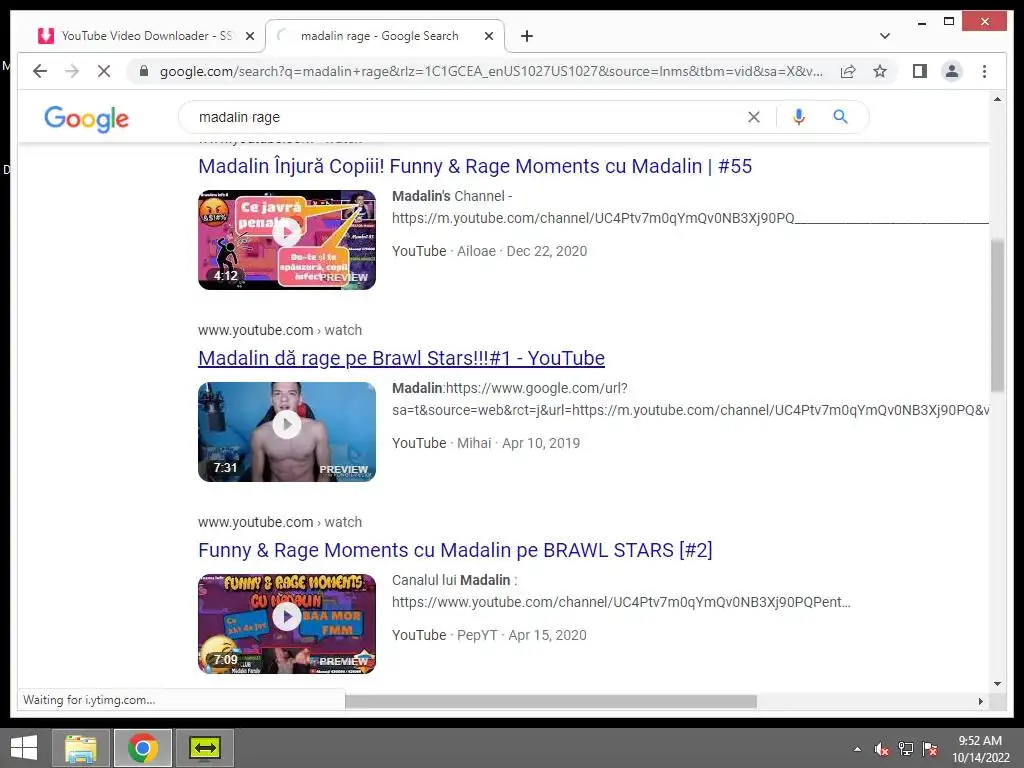Screen dimensions: 1024x768
Task: Open the Windows Start menu
Action: point(24,748)
